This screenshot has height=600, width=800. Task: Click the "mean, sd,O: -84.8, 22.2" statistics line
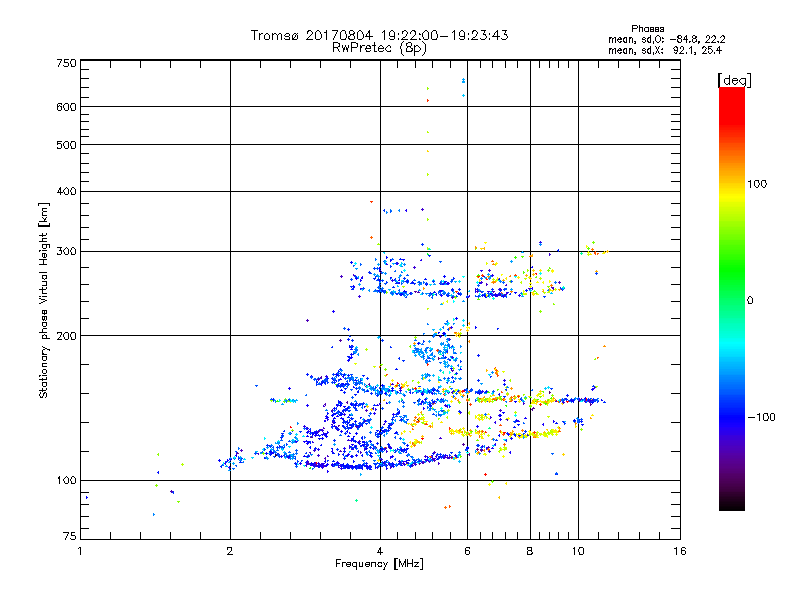[666, 39]
